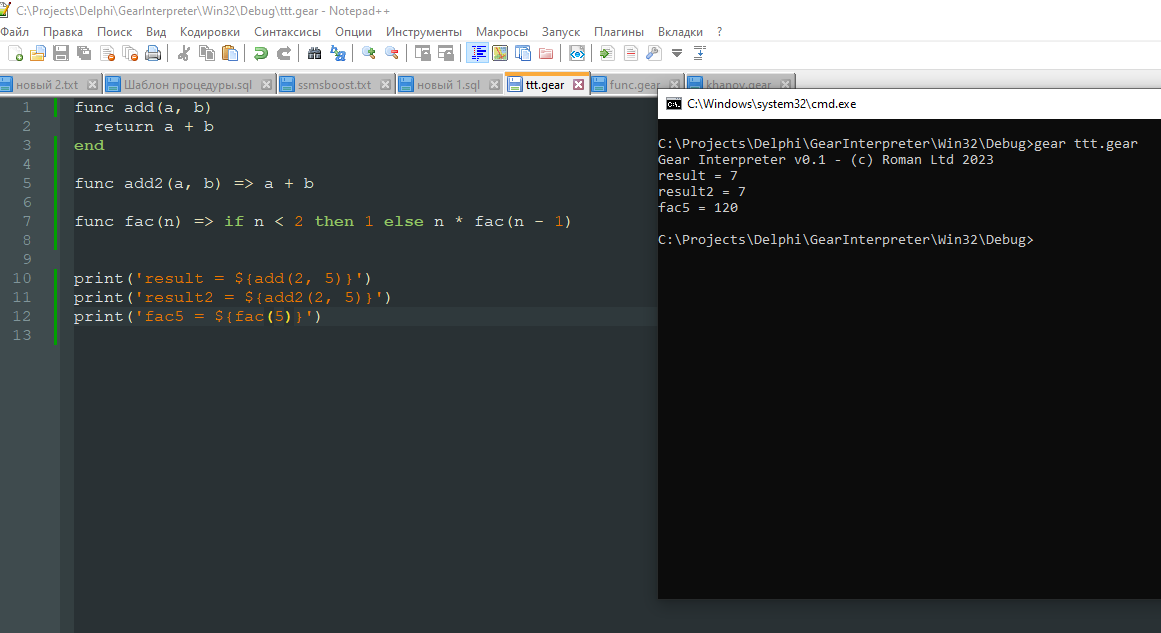The height and width of the screenshot is (633, 1161).
Task: Click line number 7 in margin
Action: pos(27,221)
